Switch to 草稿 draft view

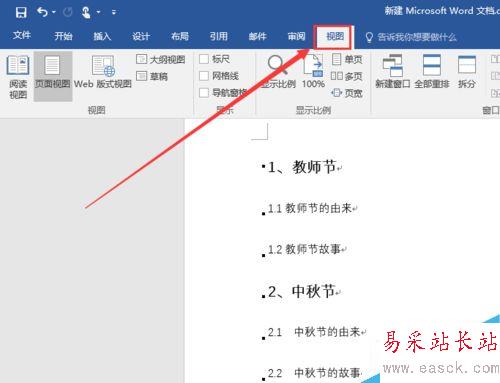click(152, 76)
